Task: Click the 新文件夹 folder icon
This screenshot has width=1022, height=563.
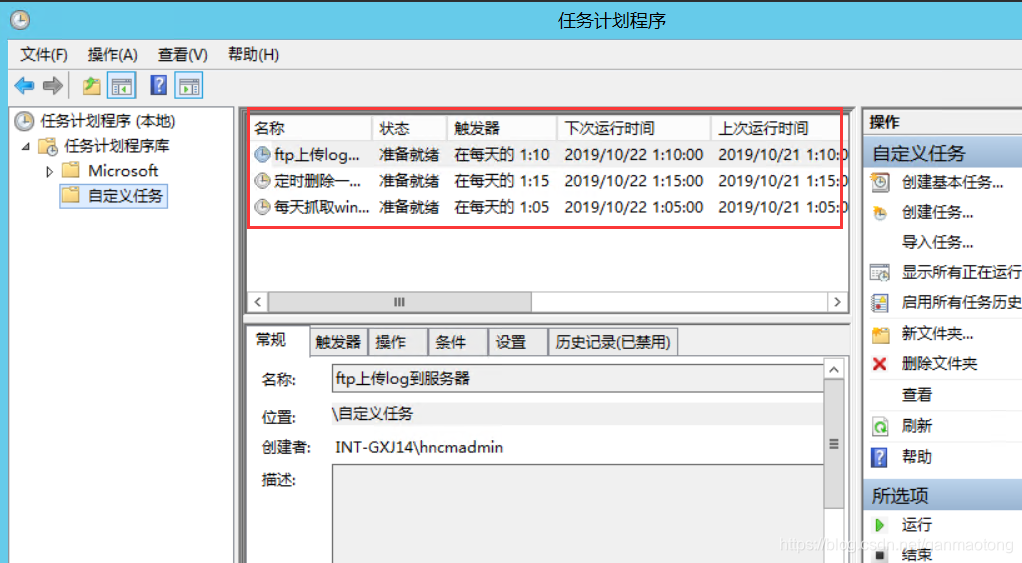Action: (x=880, y=334)
